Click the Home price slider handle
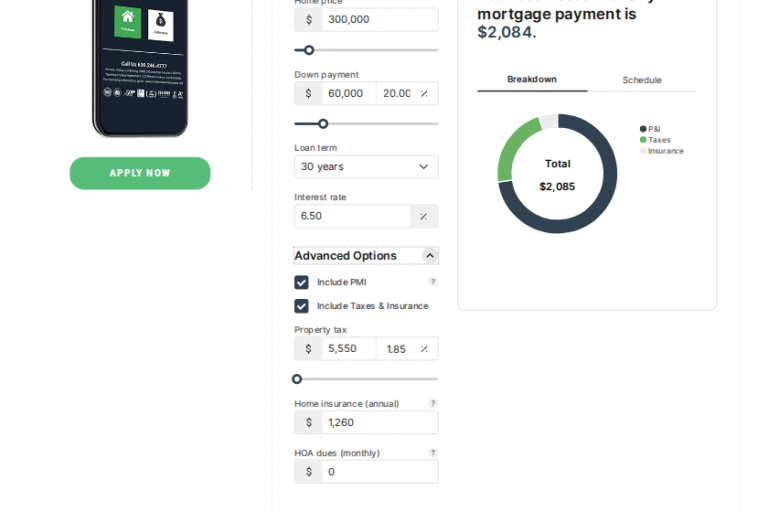The height and width of the screenshot is (512, 768). [x=309, y=50]
